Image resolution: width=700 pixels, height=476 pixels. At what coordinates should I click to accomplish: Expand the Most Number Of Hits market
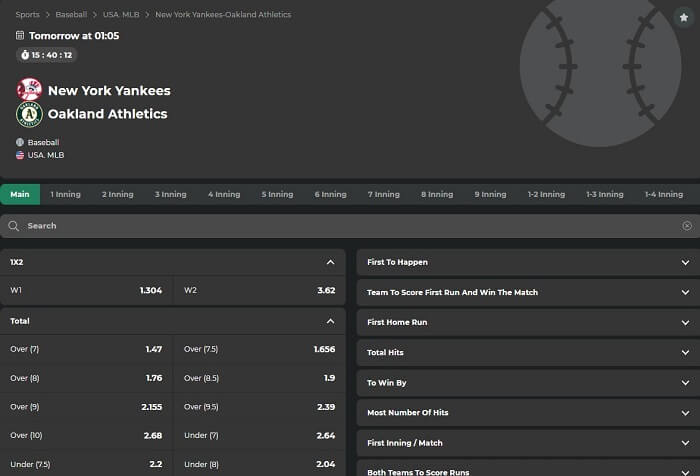coord(528,413)
